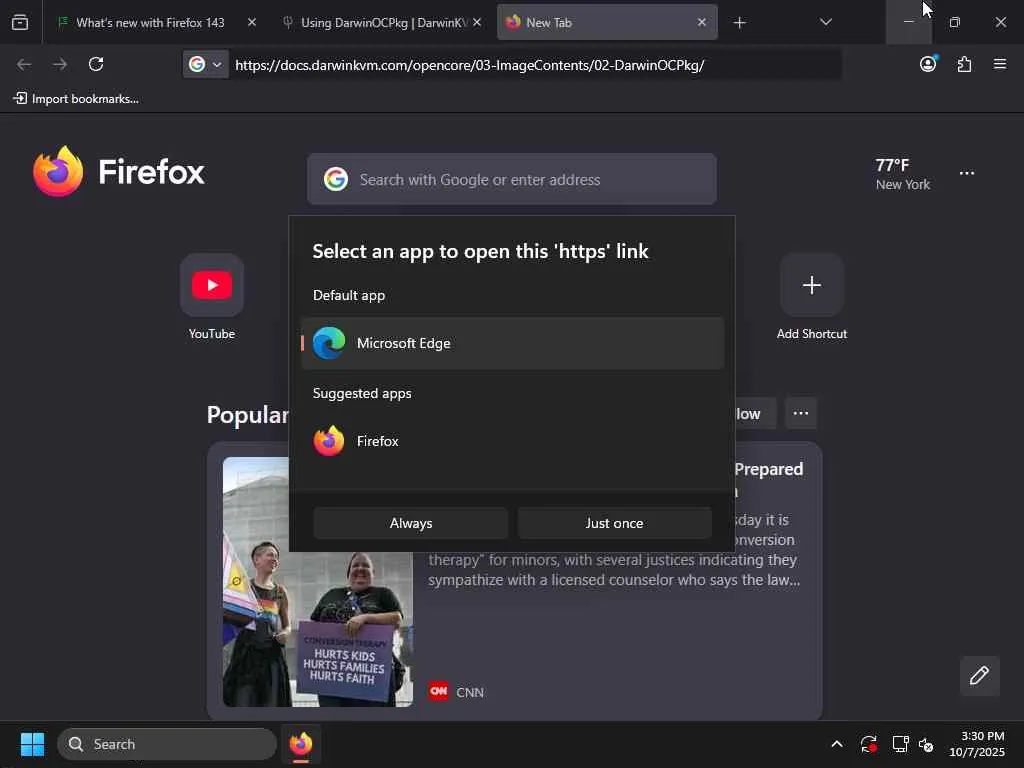The height and width of the screenshot is (768, 1024).
Task: Go forward using the forward arrow
Action: coord(60,64)
